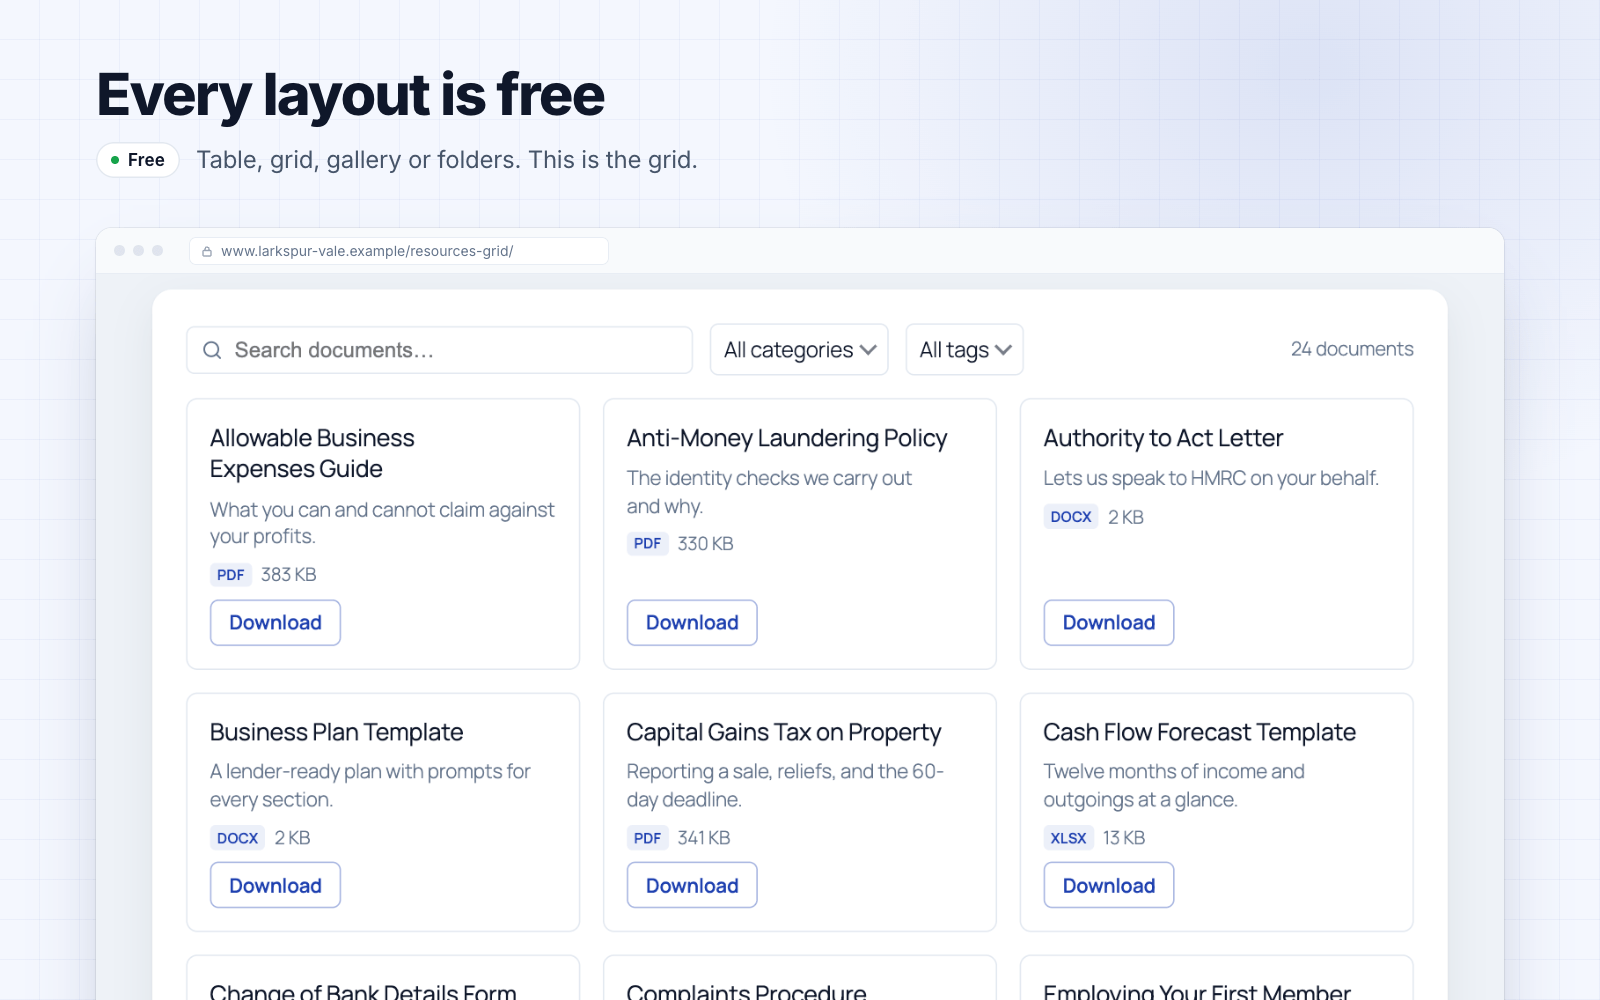The height and width of the screenshot is (1000, 1600).
Task: Click the XLSX tag on Cash Flow Forecast
Action: [x=1068, y=838]
